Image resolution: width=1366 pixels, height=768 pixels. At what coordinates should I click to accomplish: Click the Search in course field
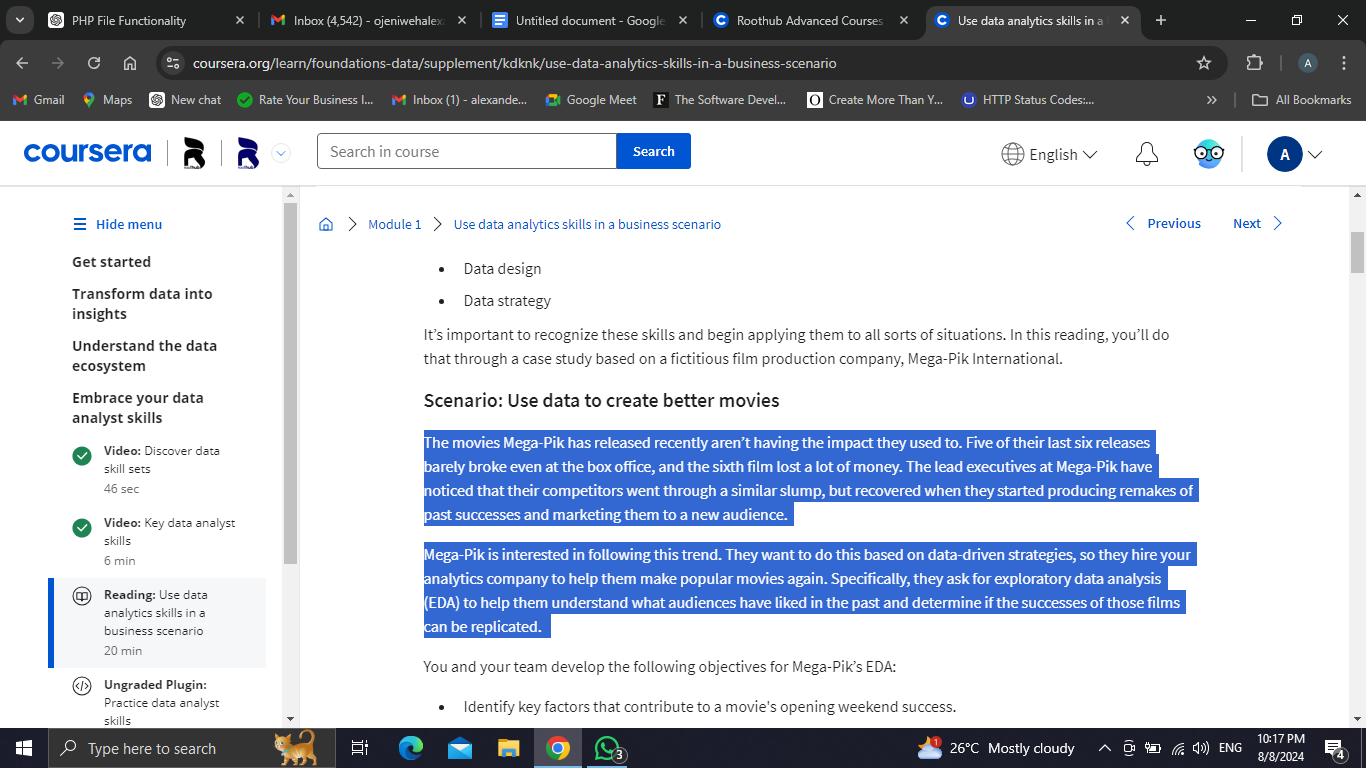pos(466,151)
